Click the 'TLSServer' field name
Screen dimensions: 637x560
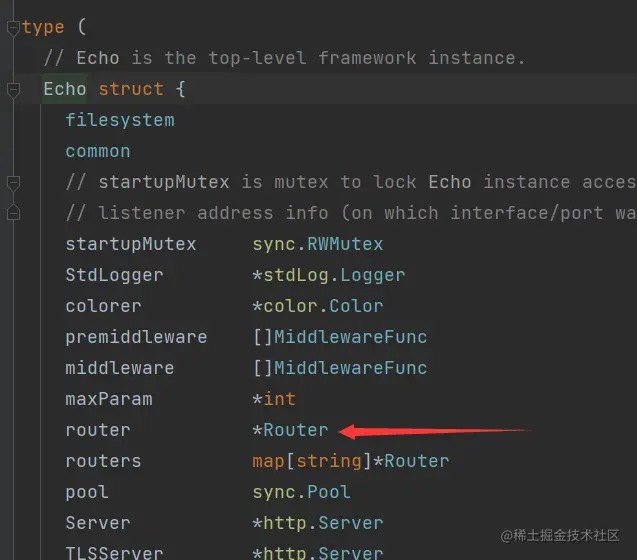115,553
